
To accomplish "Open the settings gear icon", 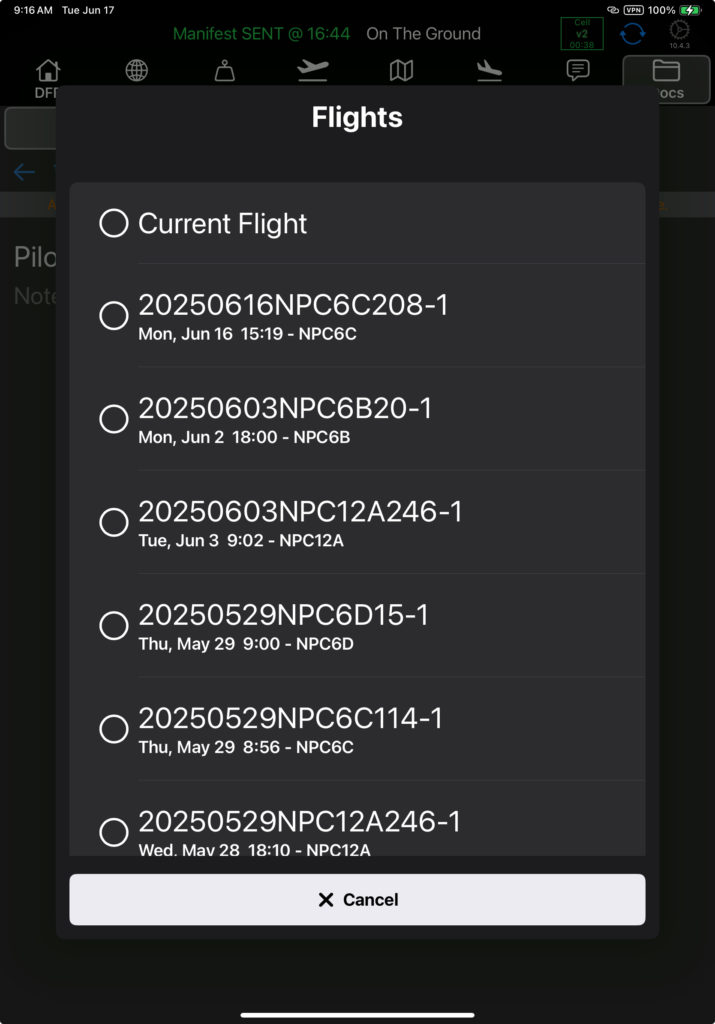I will 679,31.
